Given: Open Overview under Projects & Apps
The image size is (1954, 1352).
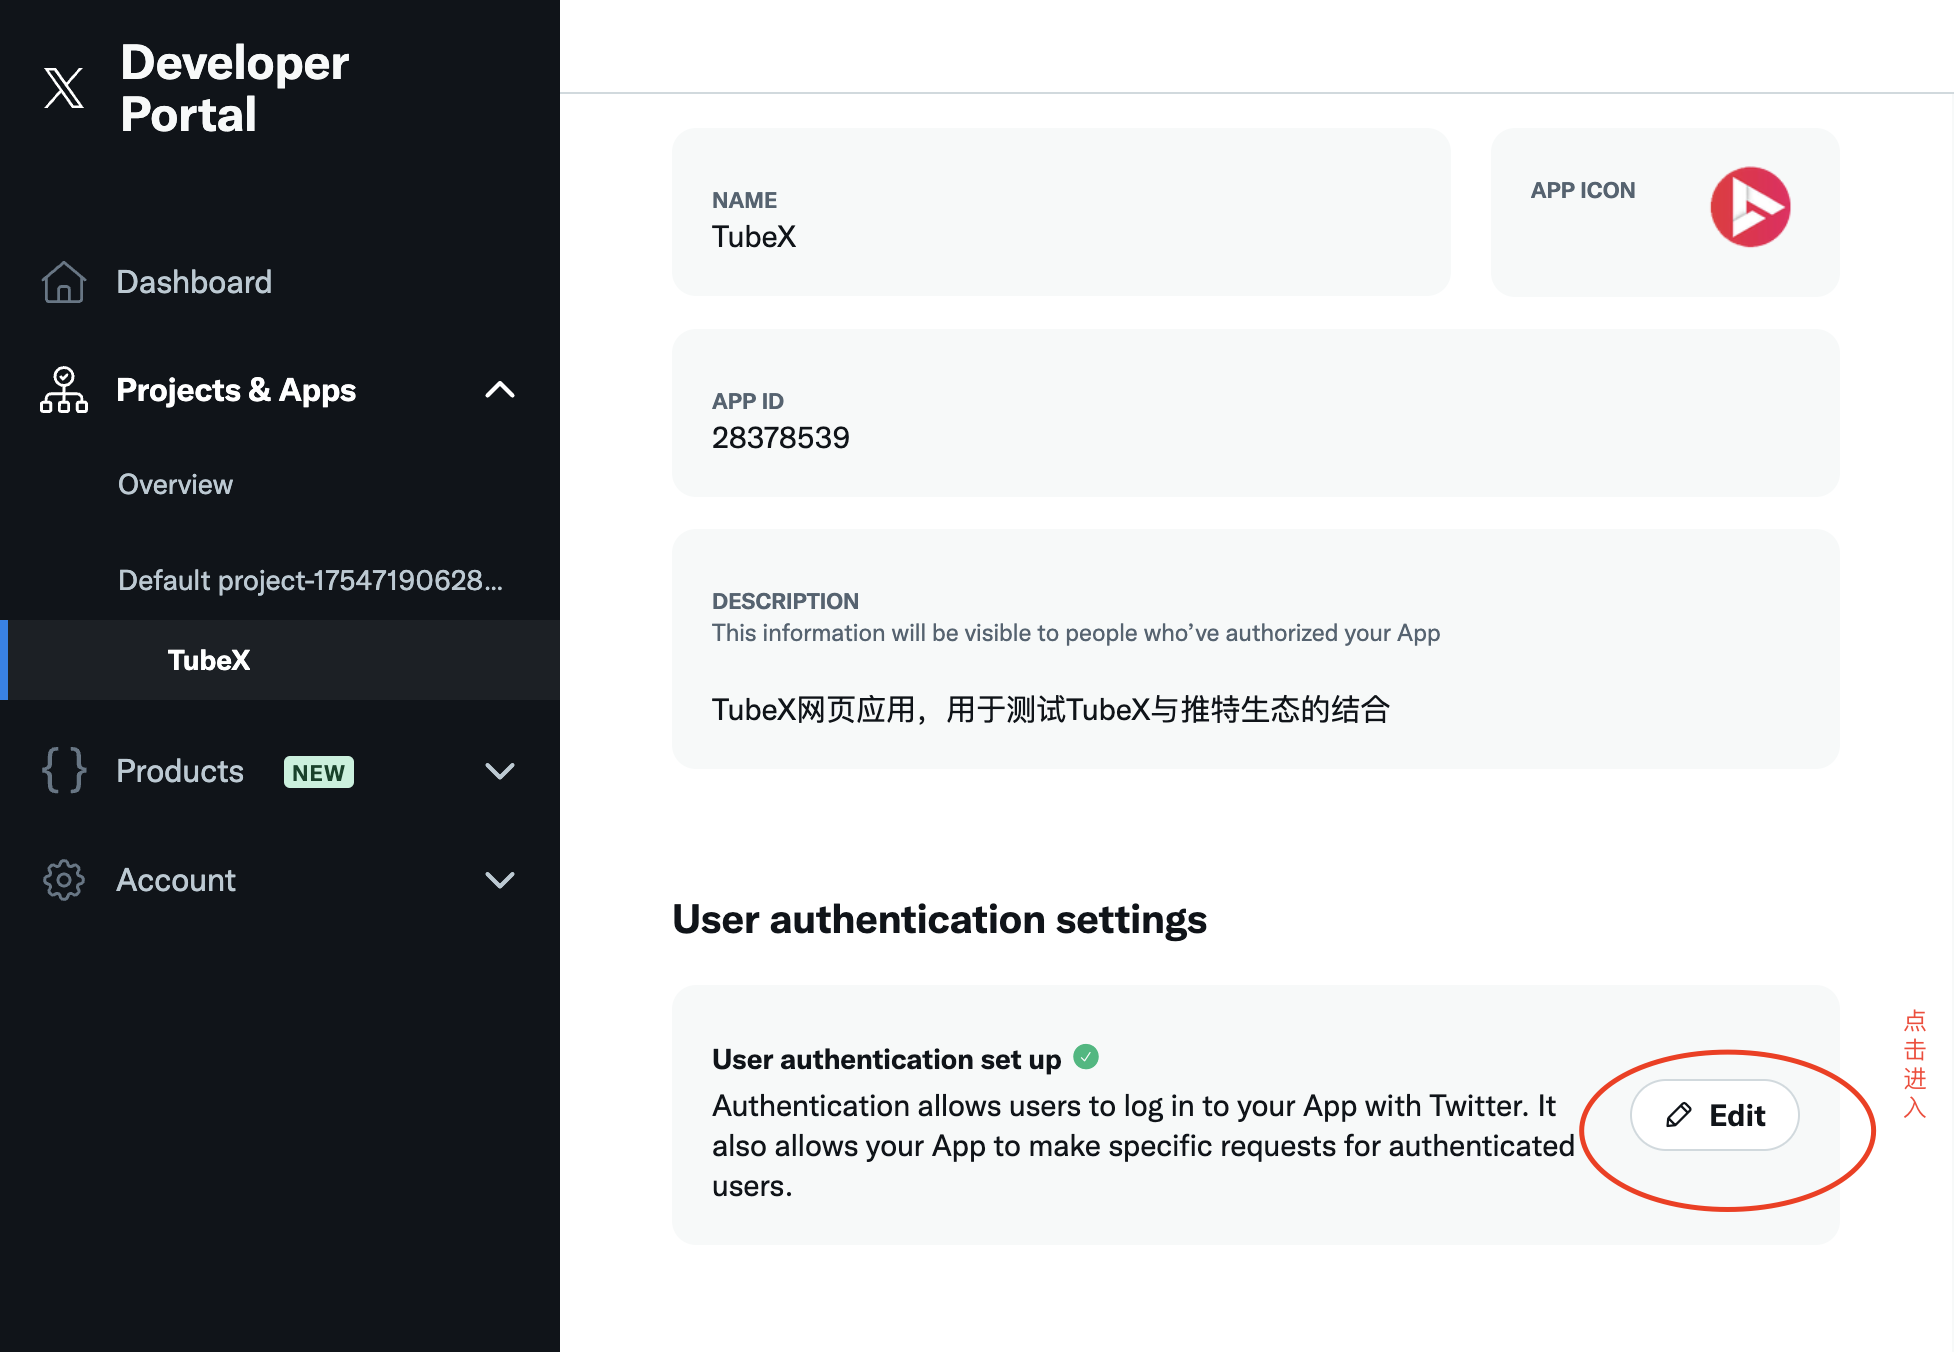Looking at the screenshot, I should coord(175,484).
